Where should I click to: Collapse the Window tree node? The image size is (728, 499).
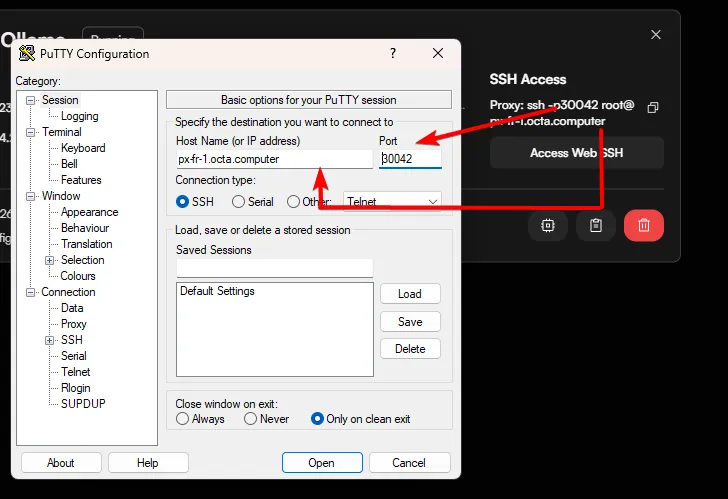point(31,196)
